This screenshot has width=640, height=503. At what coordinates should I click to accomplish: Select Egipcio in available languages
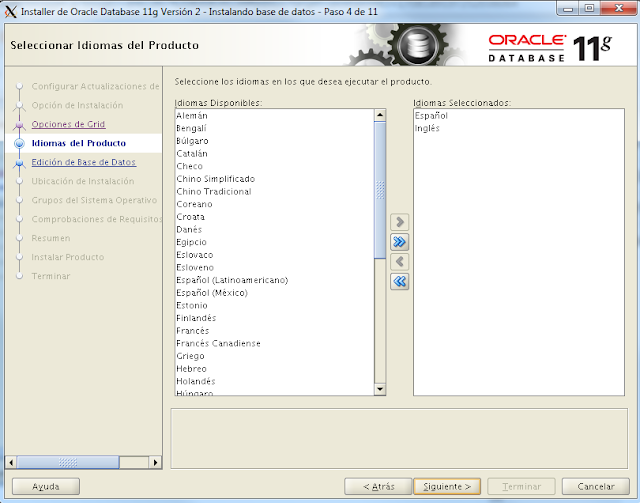(x=274, y=242)
